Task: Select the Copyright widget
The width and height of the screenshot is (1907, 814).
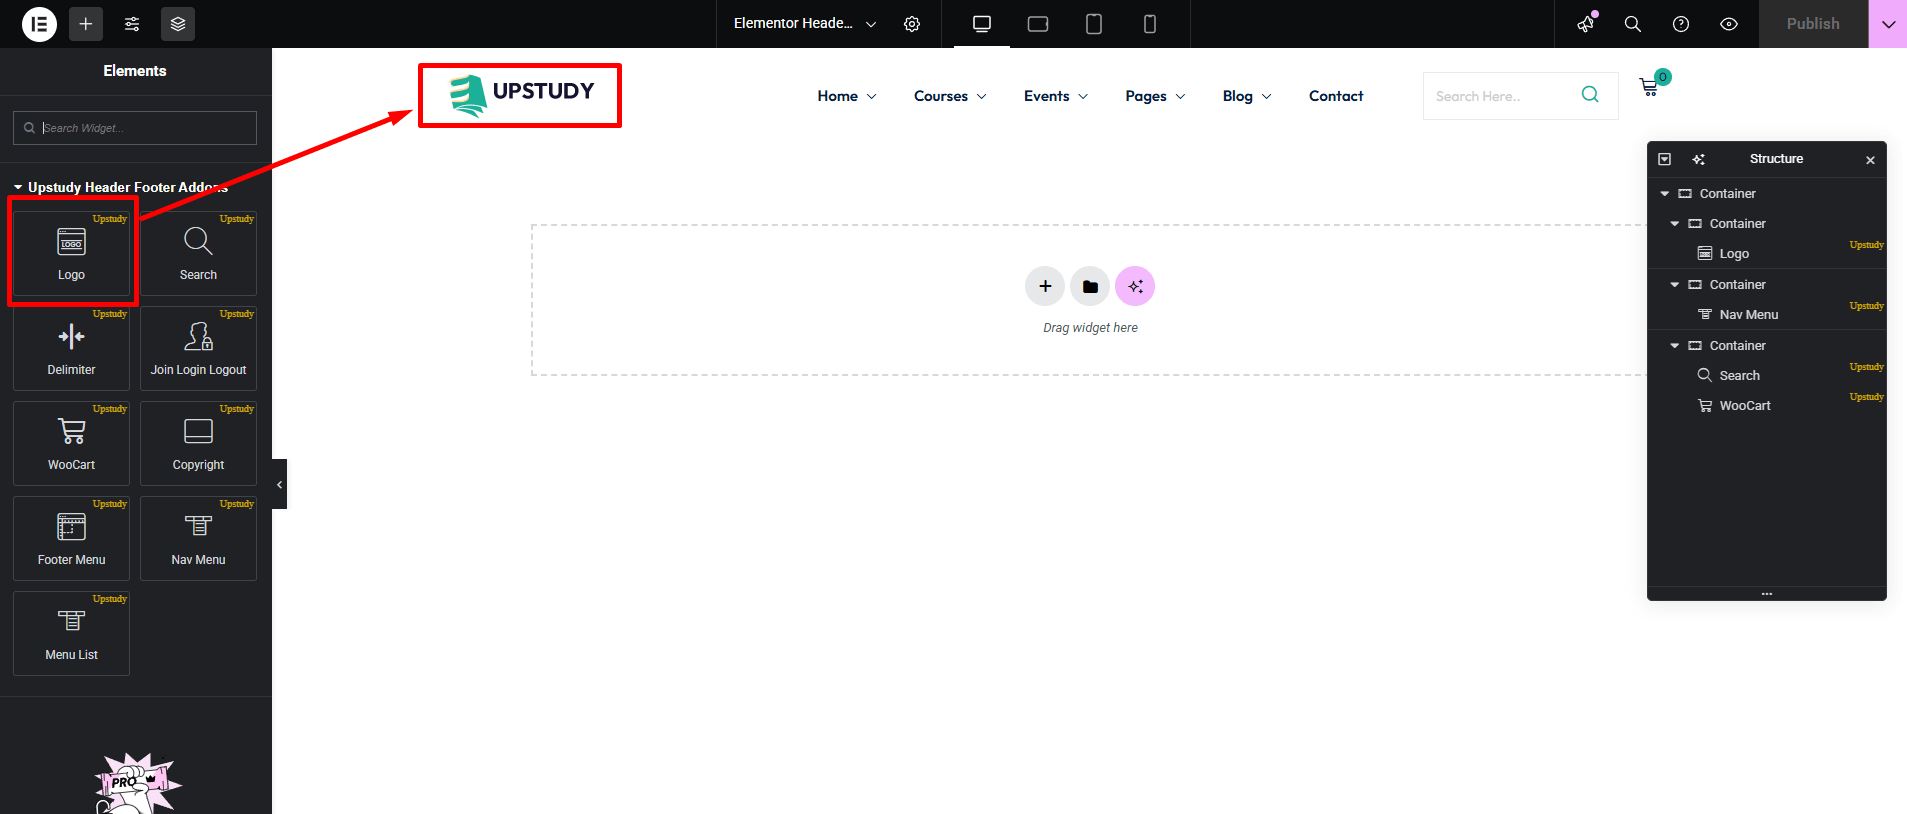Action: (198, 443)
